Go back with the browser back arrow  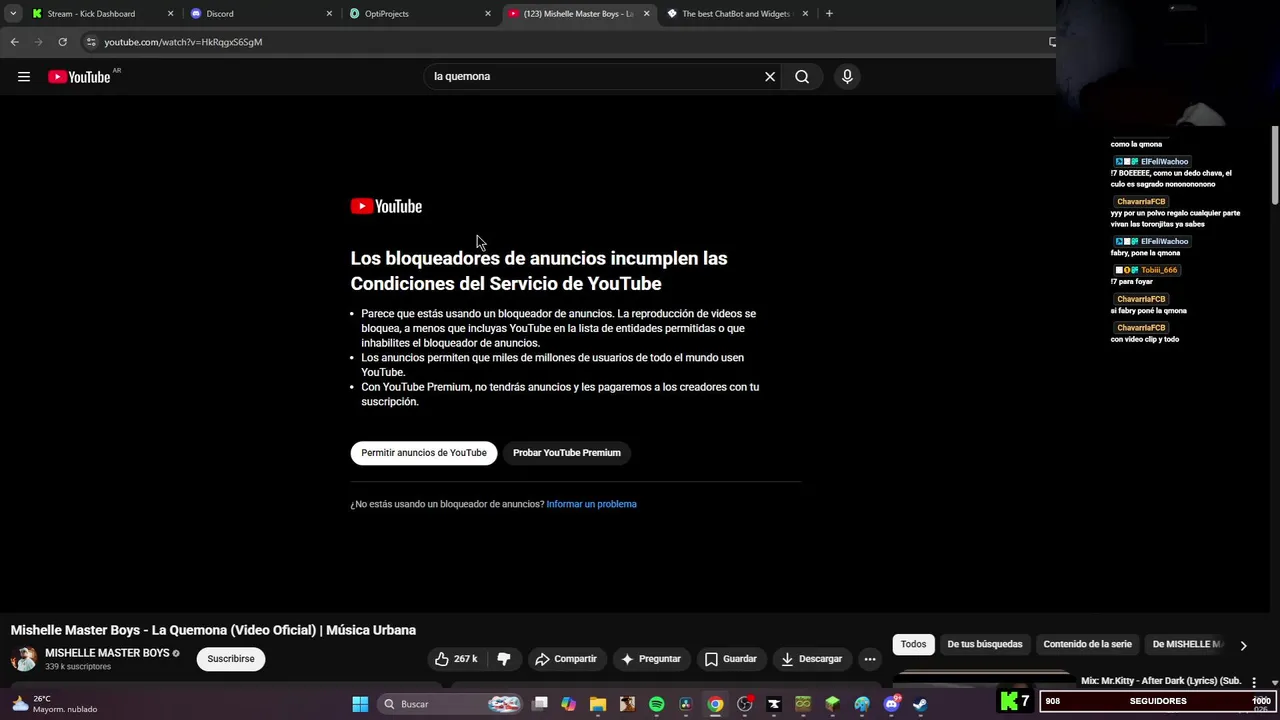point(14,42)
